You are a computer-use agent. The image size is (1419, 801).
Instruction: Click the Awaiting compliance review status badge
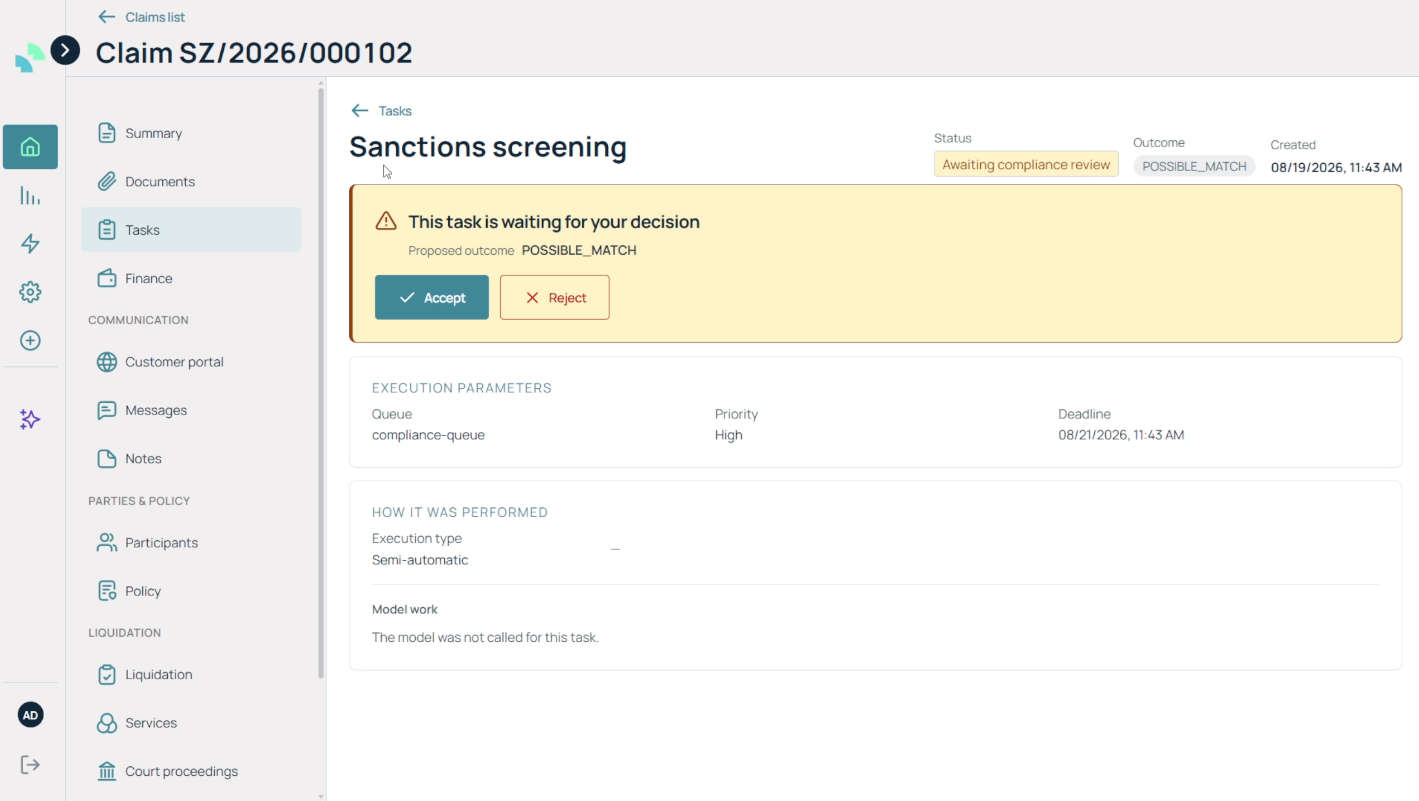tap(1026, 165)
